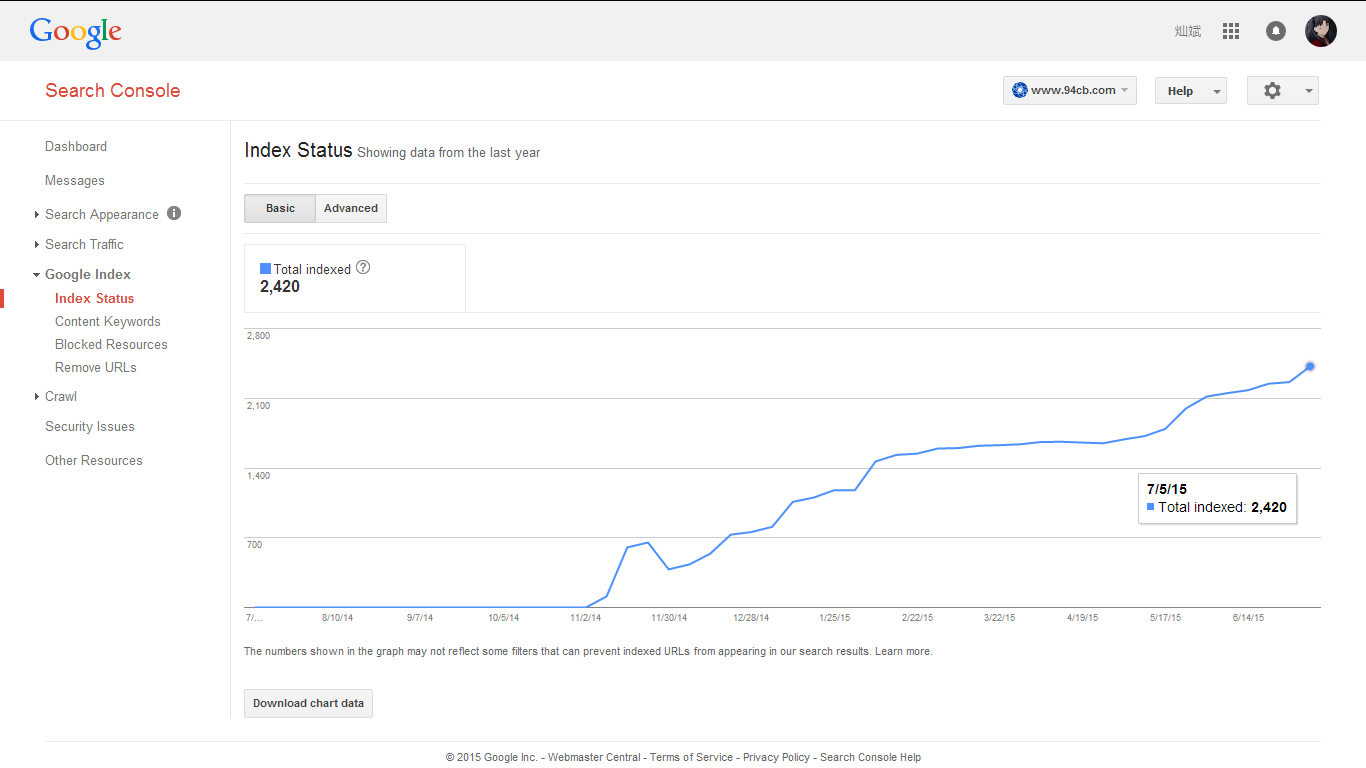Open the settings gear menu

(x=1272, y=90)
